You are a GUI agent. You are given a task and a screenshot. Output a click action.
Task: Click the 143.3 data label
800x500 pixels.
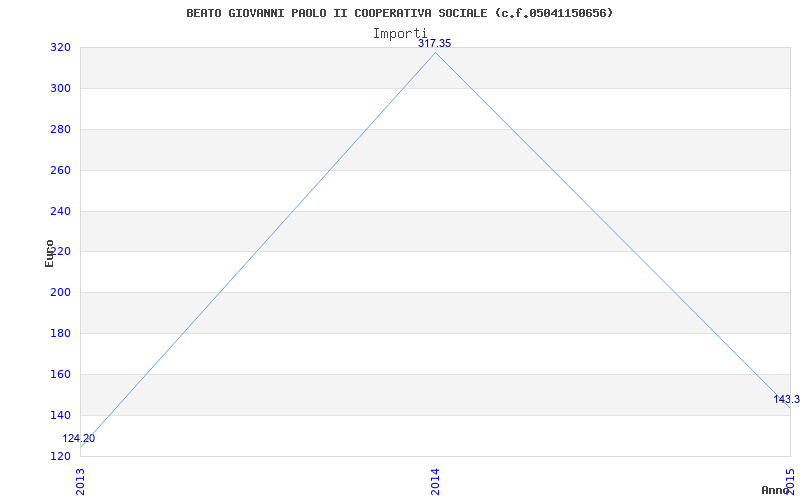(x=786, y=399)
